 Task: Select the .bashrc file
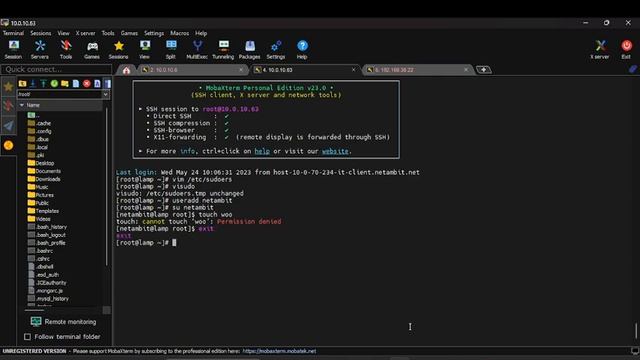pyautogui.click(x=40, y=251)
